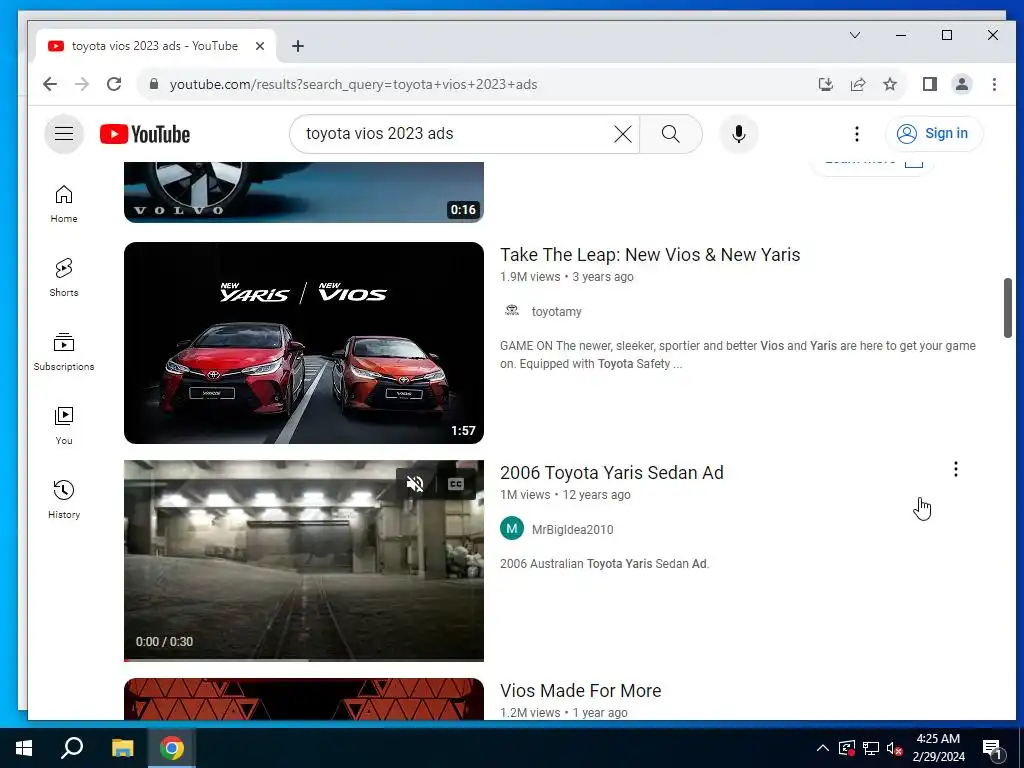Screen dimensions: 1024x768
Task: Click GAME ON video description text
Action: click(x=738, y=355)
